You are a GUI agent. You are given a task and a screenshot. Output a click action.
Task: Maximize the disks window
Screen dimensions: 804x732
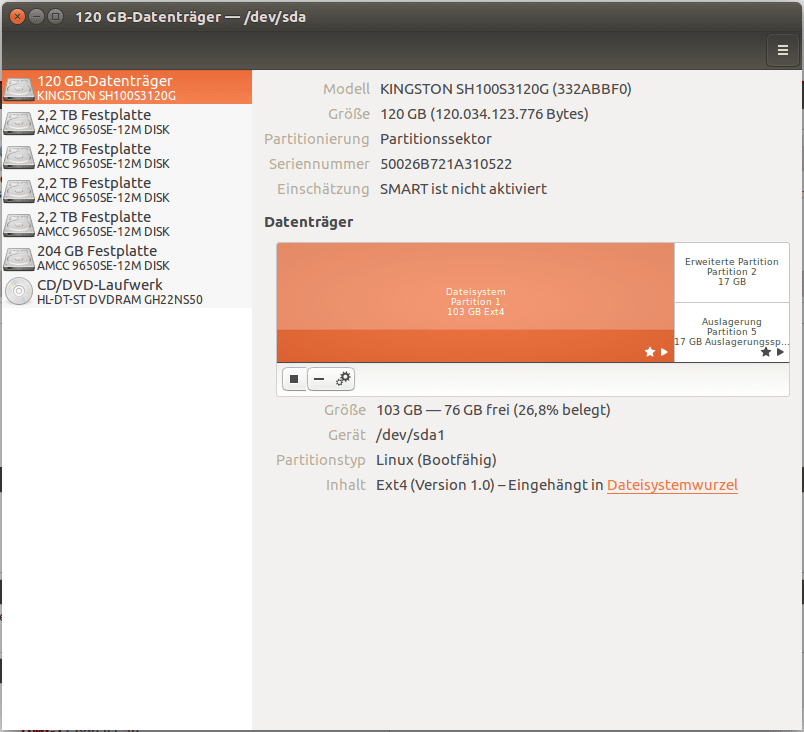point(55,16)
